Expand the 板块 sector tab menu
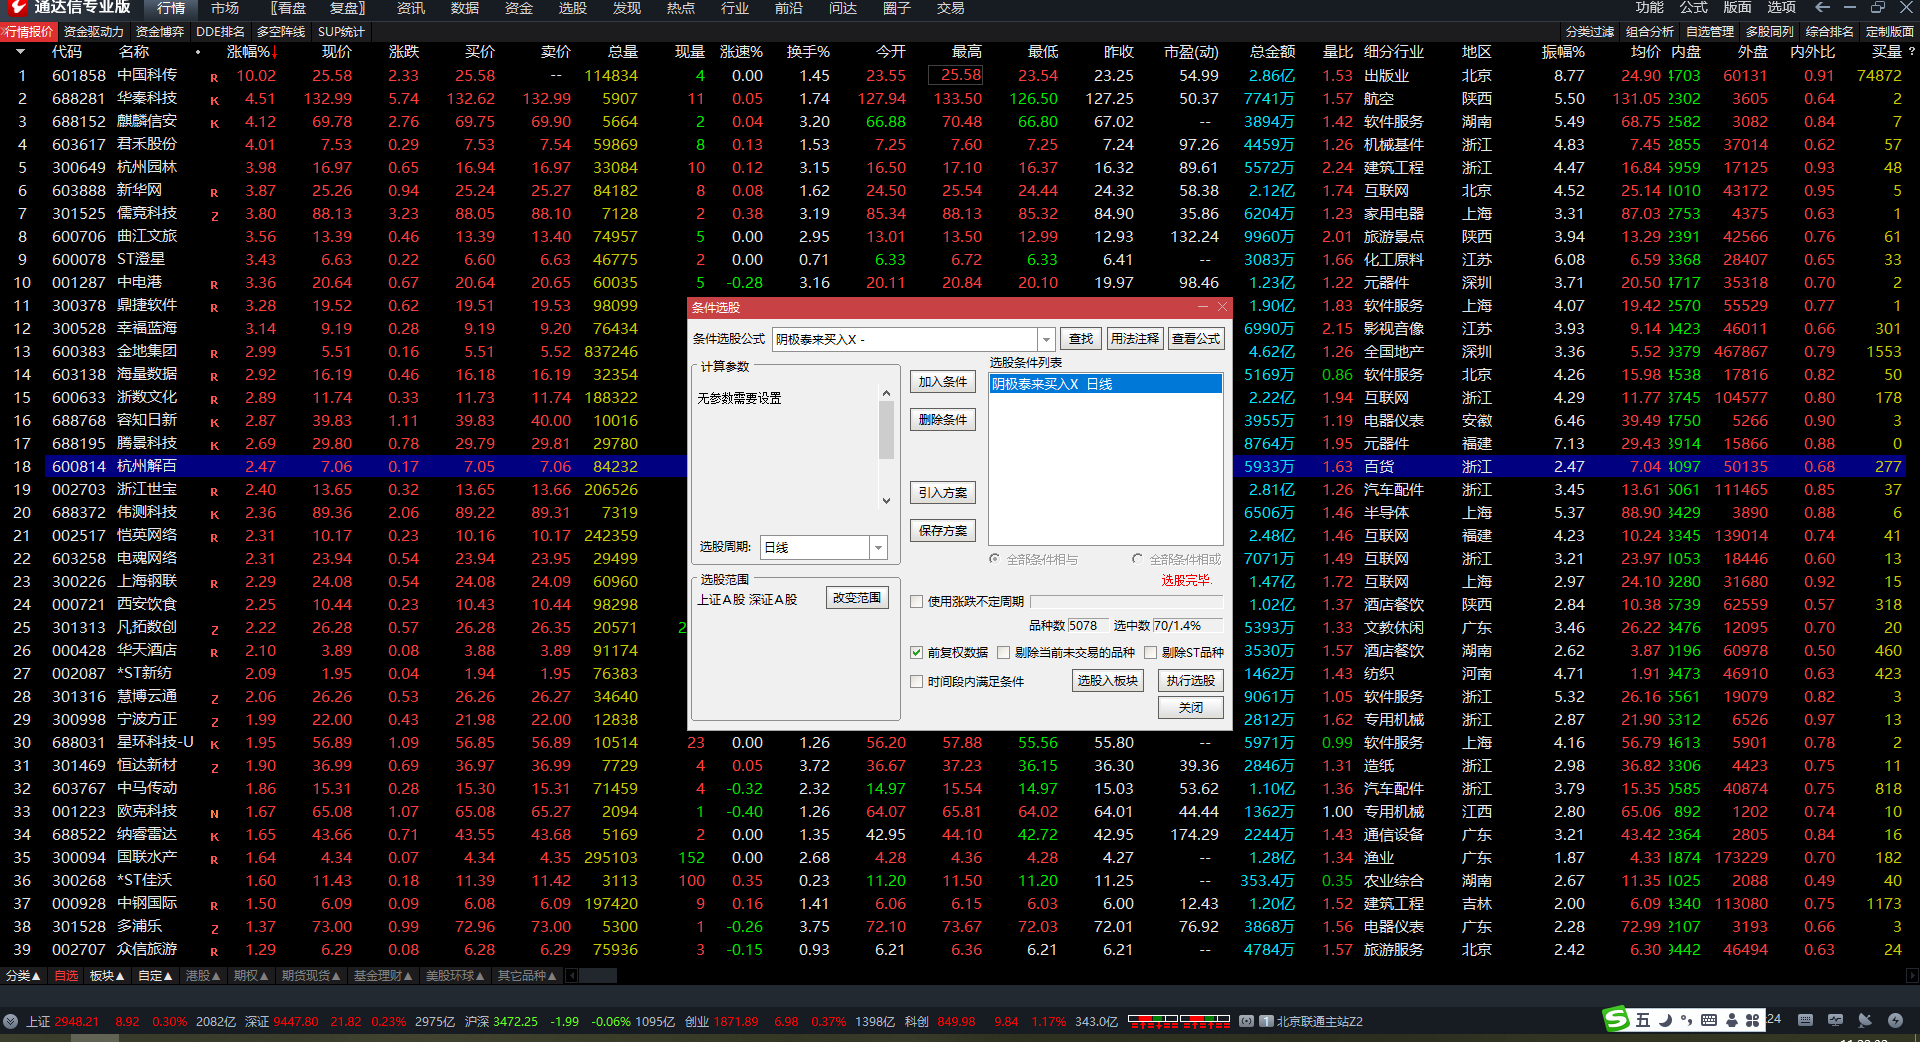Image resolution: width=1920 pixels, height=1042 pixels. coord(107,975)
